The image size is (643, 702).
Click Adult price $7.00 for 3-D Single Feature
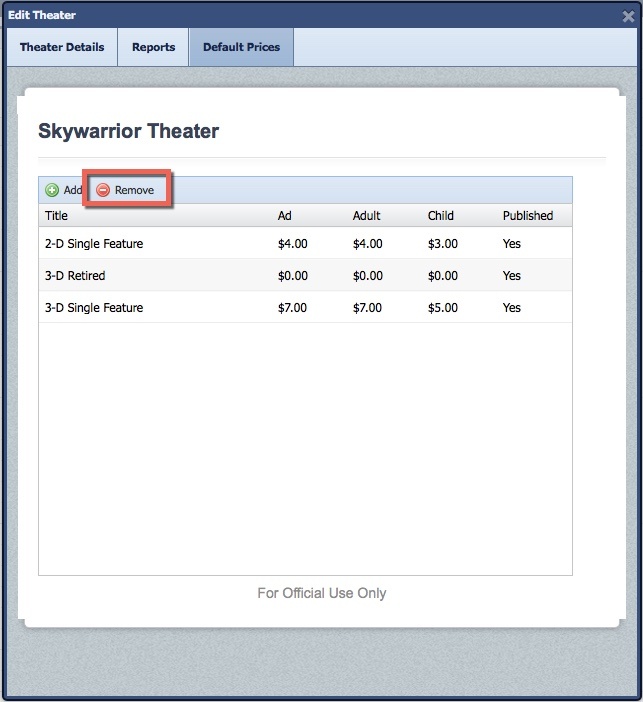pyautogui.click(x=367, y=308)
